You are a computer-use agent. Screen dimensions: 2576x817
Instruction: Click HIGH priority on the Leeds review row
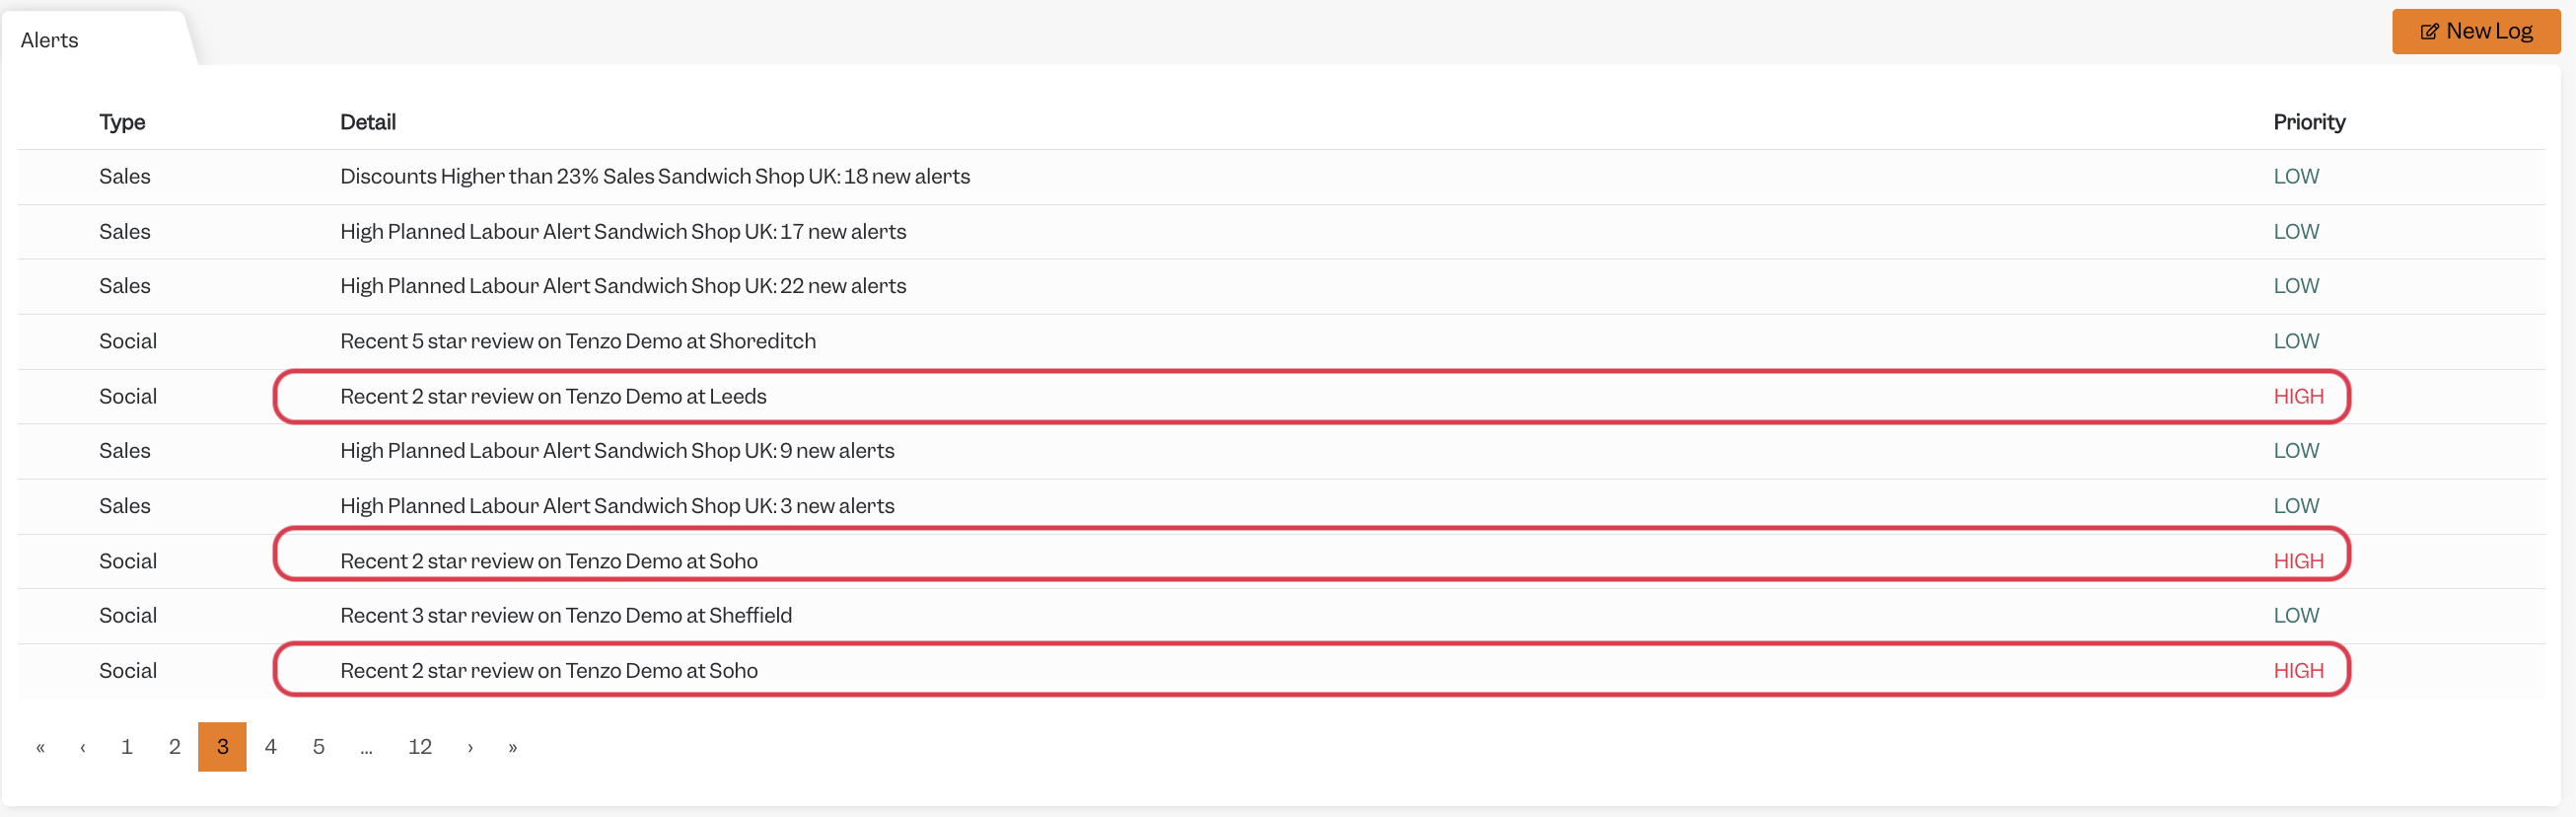click(2298, 397)
